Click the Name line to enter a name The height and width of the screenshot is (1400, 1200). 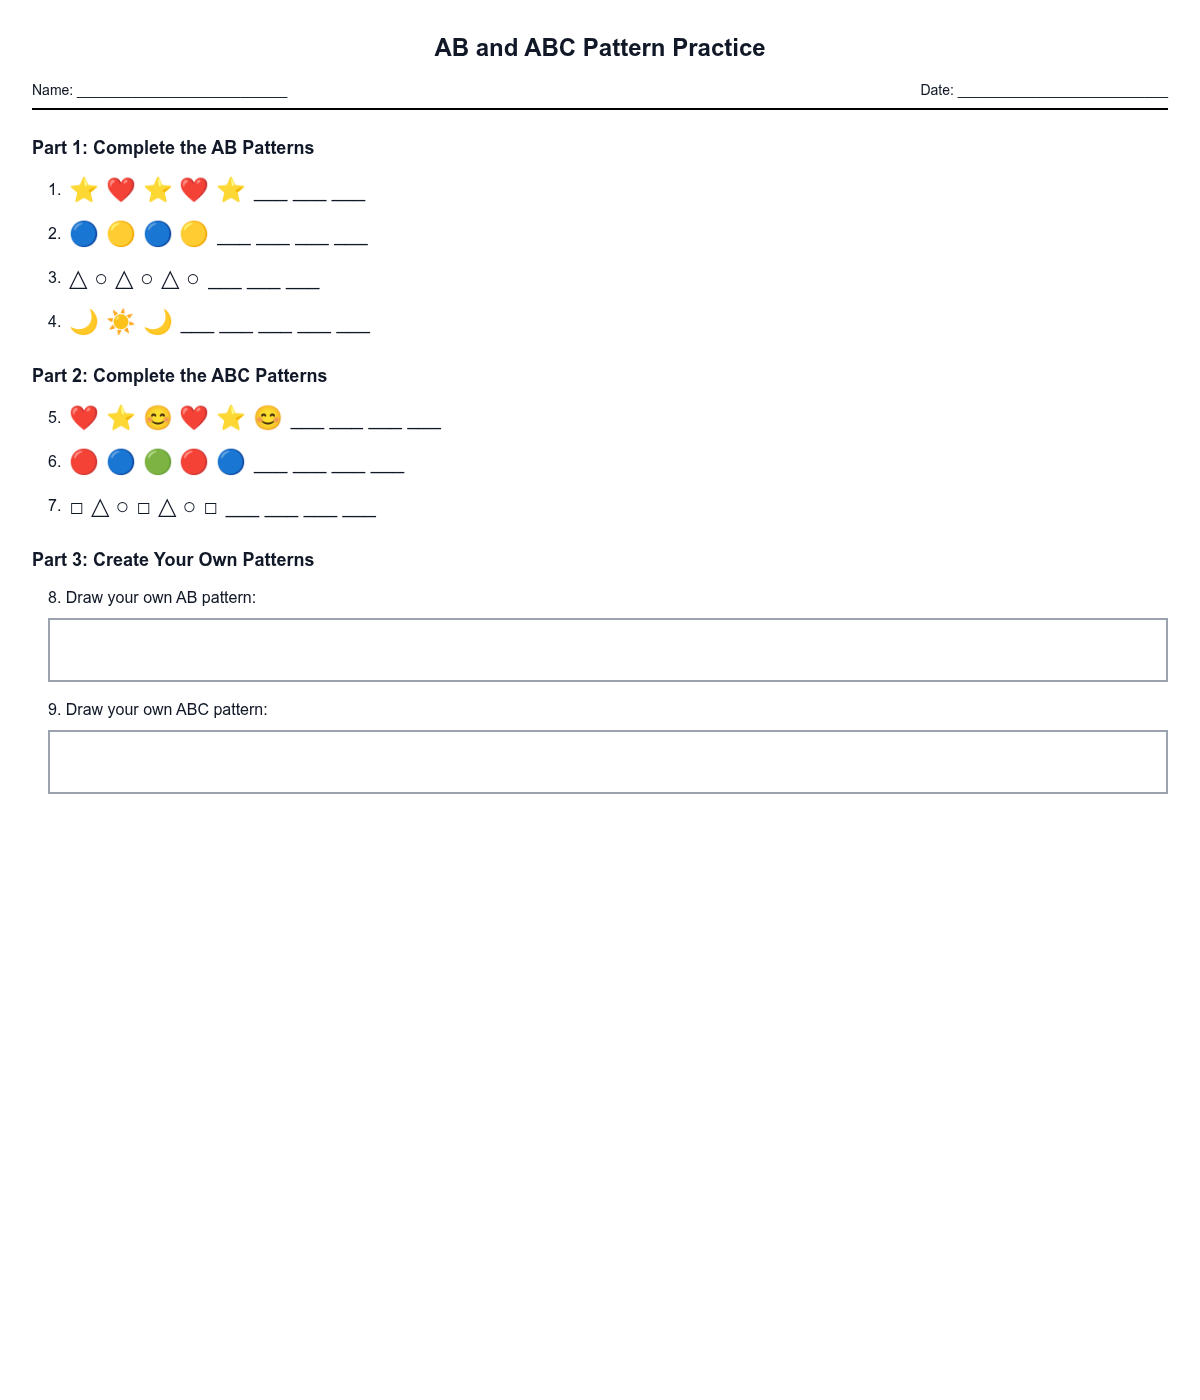point(182,91)
